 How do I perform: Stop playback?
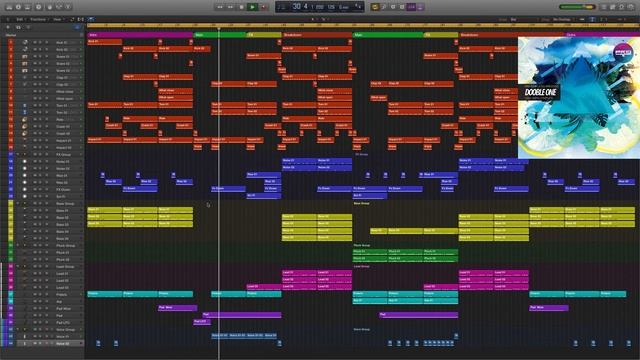(242, 7)
